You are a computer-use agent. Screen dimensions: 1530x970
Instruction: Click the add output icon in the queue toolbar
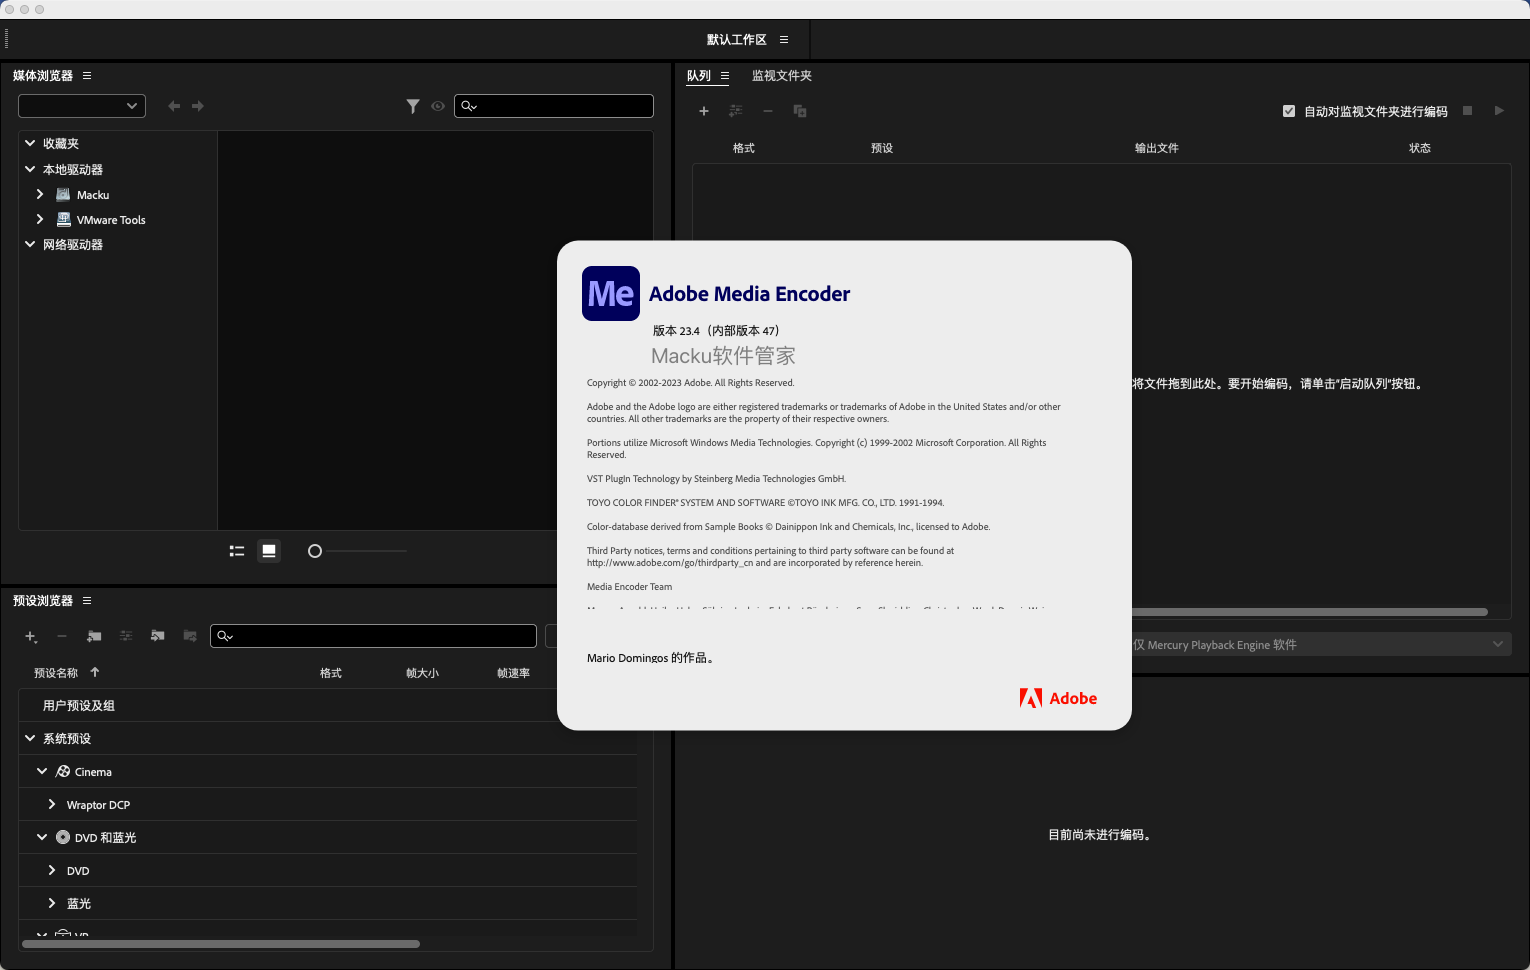736,111
